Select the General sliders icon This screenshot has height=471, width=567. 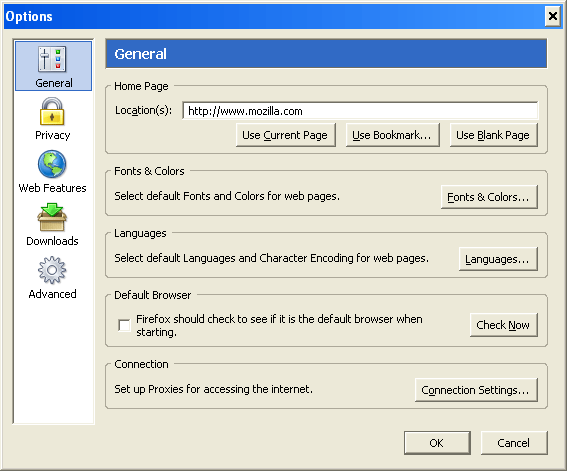(52, 59)
